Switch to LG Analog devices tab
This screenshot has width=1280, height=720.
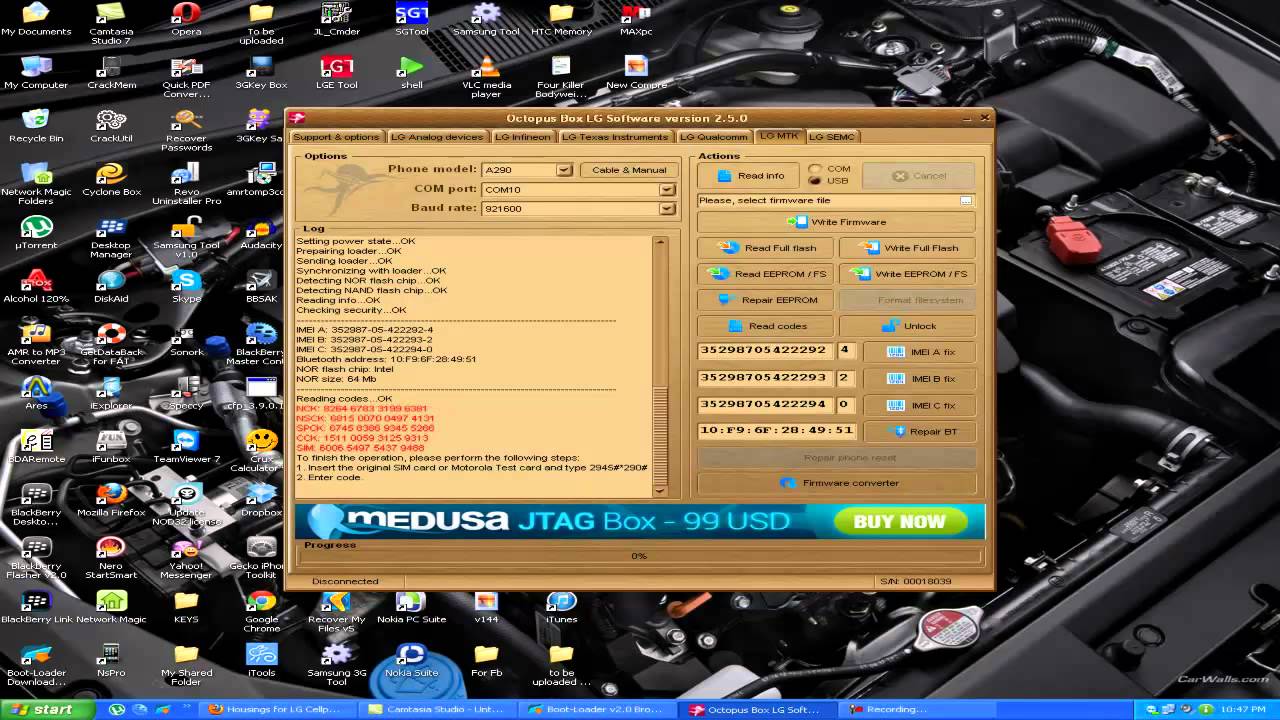436,137
